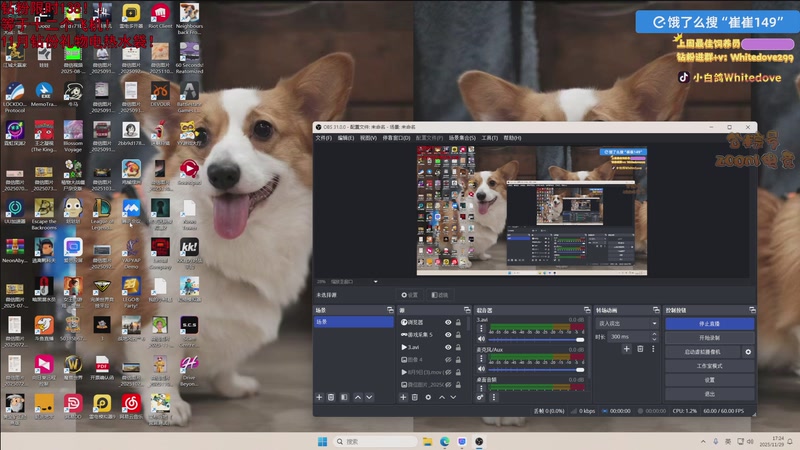Mute the 3.avi audio speaker icon
800x450 pixels.
(x=481, y=339)
